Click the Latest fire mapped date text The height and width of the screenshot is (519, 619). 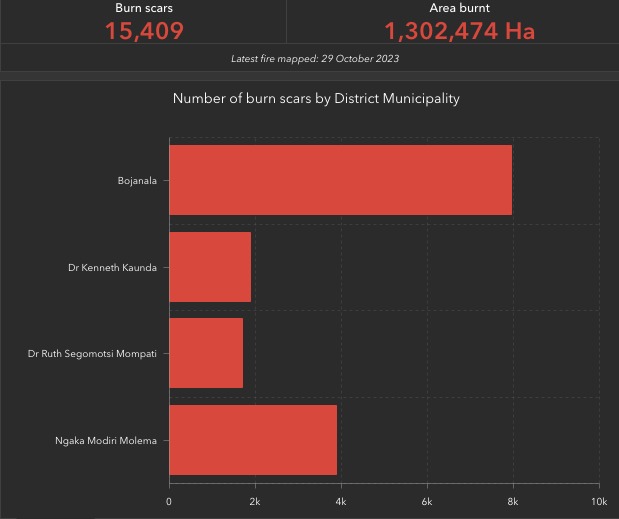(x=315, y=59)
